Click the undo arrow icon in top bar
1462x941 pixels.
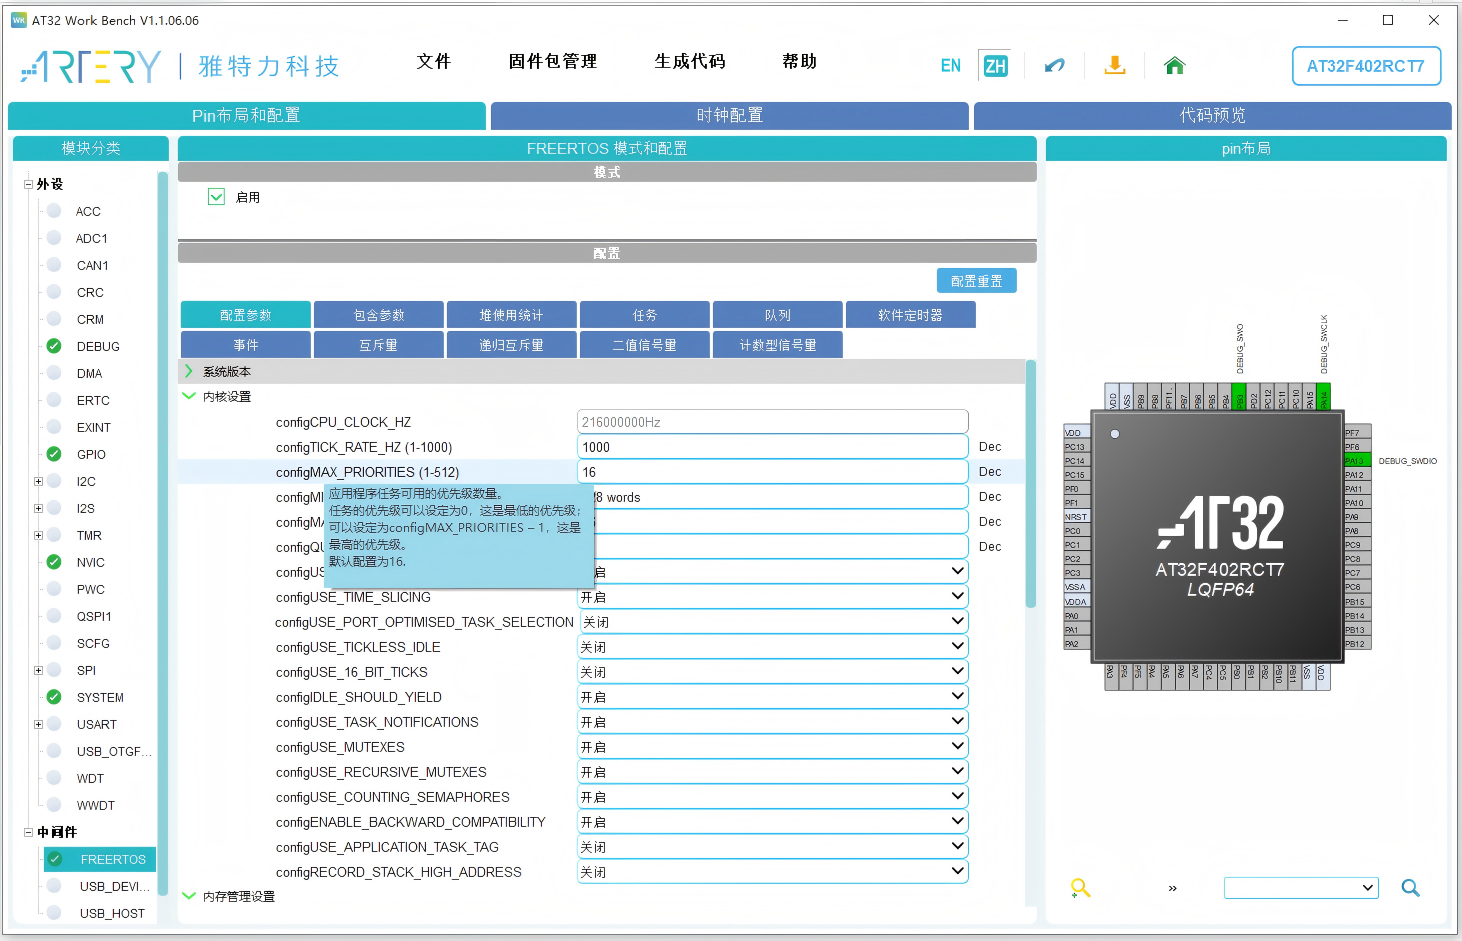1054,64
